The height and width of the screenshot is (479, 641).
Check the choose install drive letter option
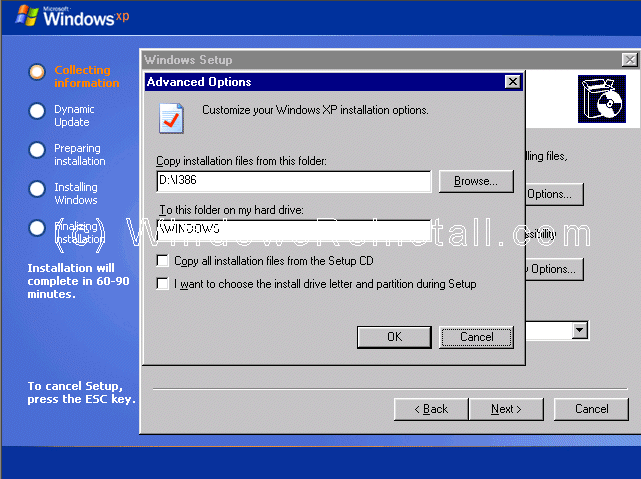(x=163, y=284)
